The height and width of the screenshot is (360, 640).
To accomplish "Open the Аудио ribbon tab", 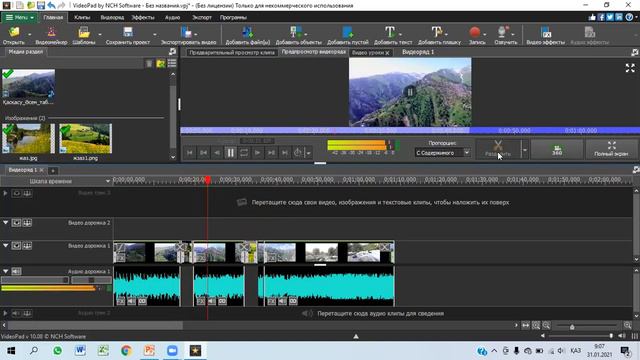I will tap(172, 18).
